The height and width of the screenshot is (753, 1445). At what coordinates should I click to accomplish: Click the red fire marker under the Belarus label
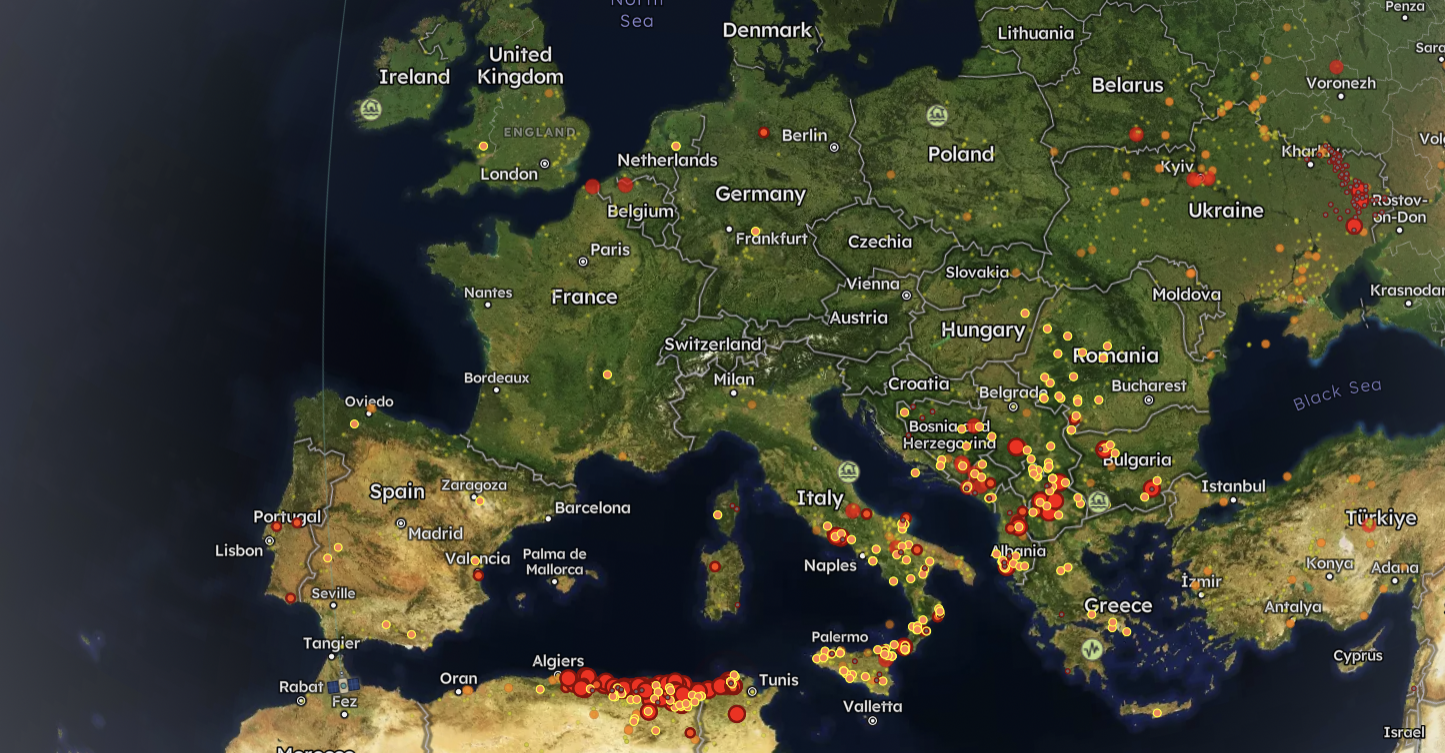pyautogui.click(x=1136, y=134)
